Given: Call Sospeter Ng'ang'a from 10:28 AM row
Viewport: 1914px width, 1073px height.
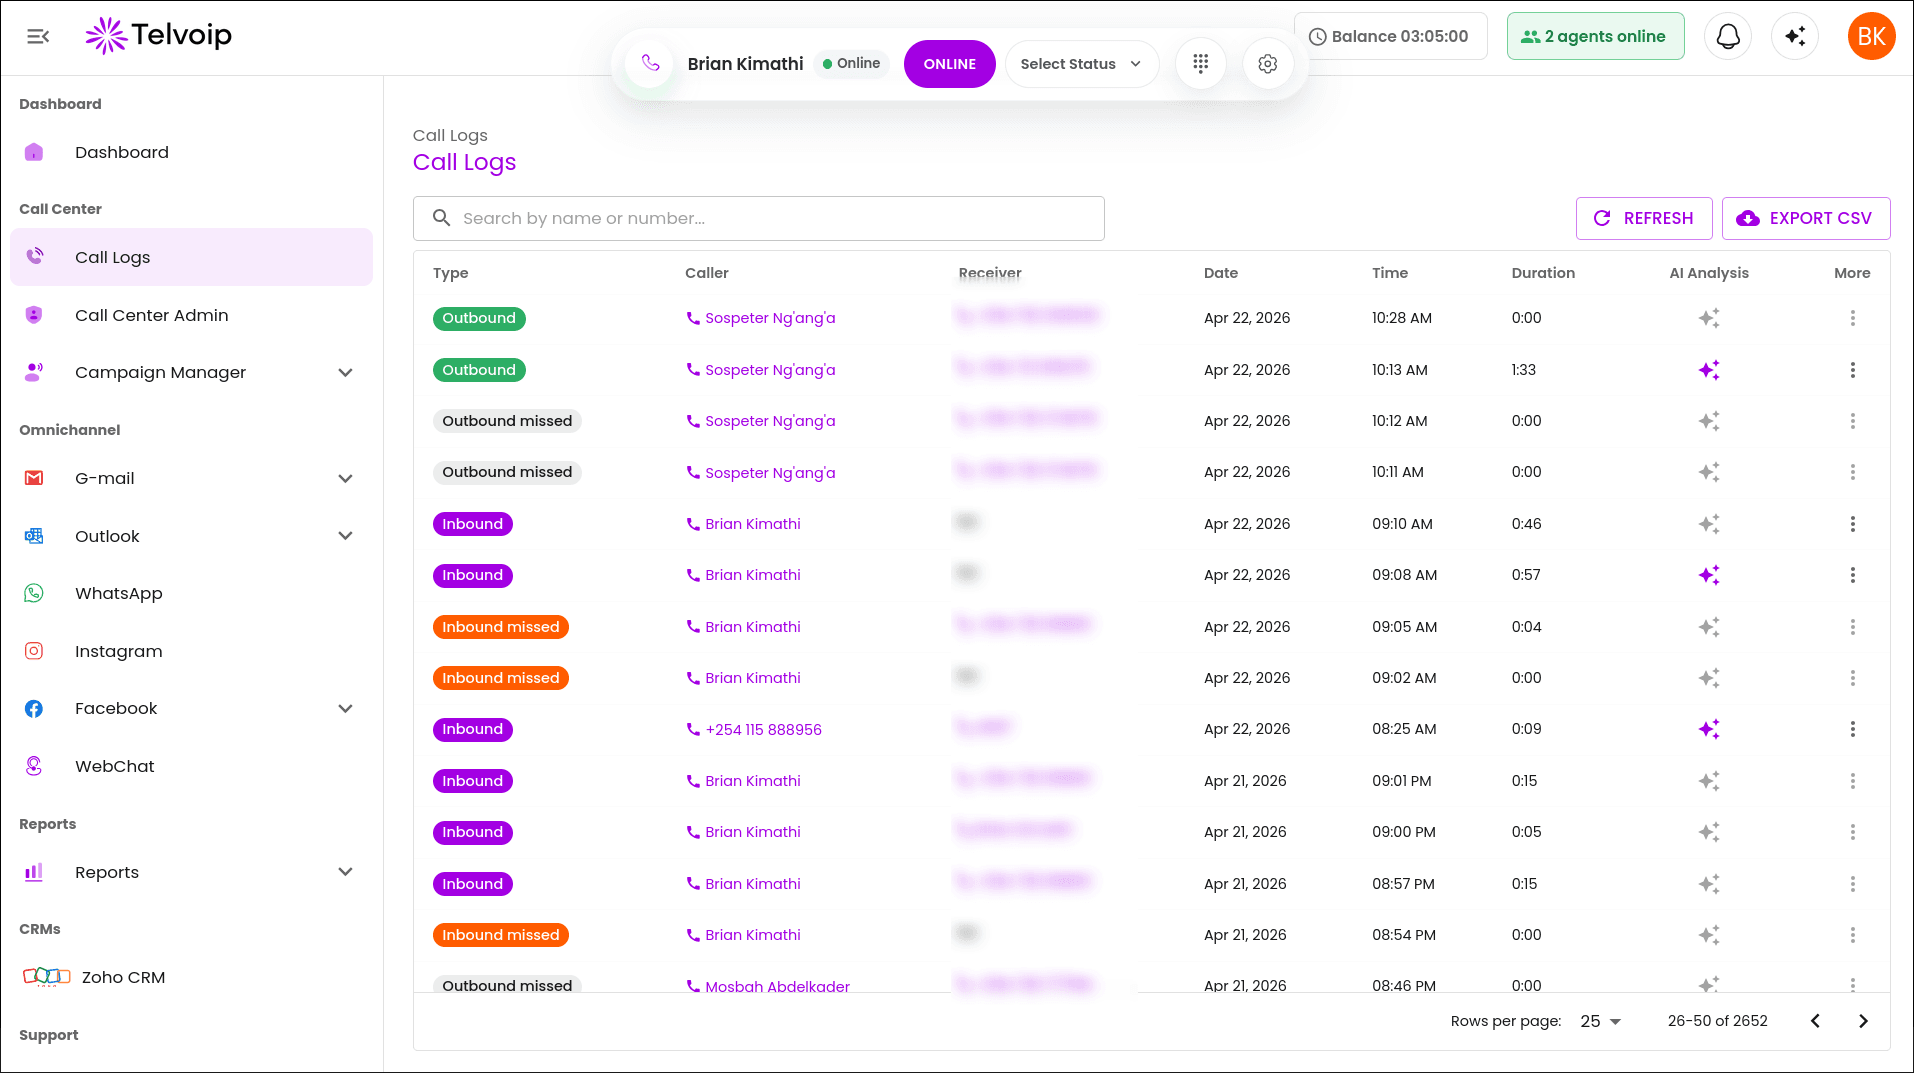Looking at the screenshot, I should tap(760, 318).
